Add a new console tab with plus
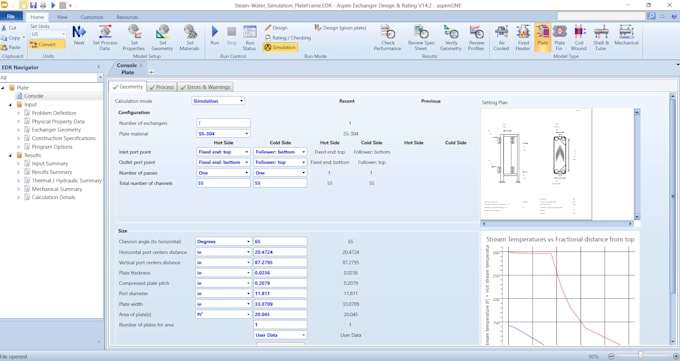 pos(151,72)
